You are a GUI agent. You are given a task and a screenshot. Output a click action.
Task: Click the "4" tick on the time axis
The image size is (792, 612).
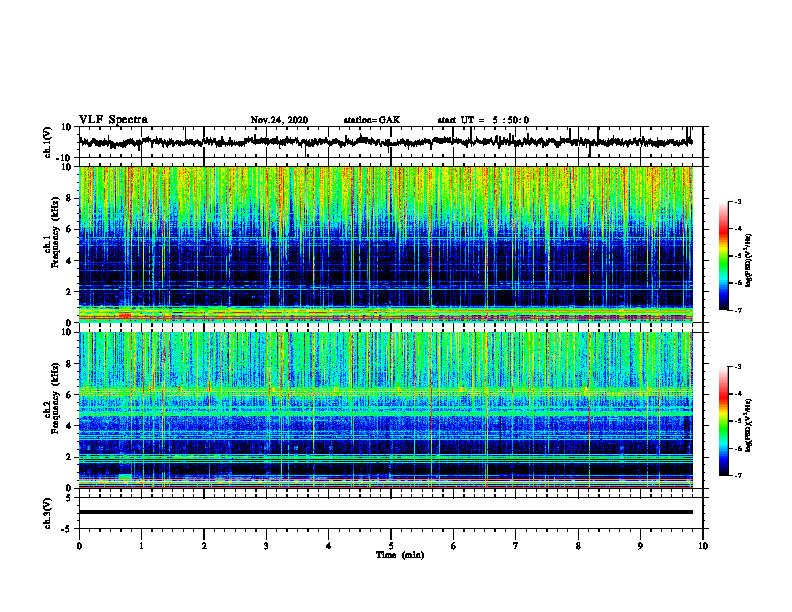[329, 546]
